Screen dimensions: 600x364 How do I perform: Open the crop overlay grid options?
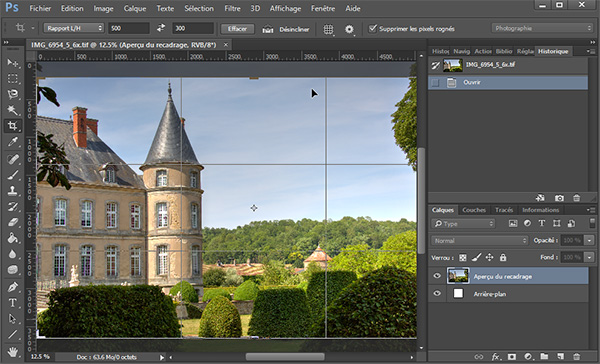tap(328, 29)
